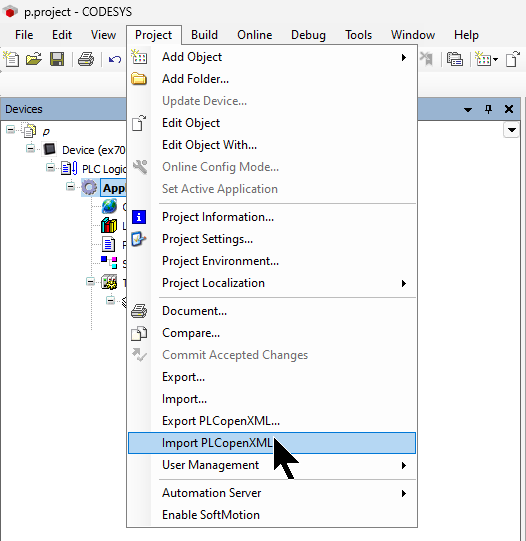
Task: Choose Compare... menu entry
Action: pyautogui.click(x=272, y=333)
